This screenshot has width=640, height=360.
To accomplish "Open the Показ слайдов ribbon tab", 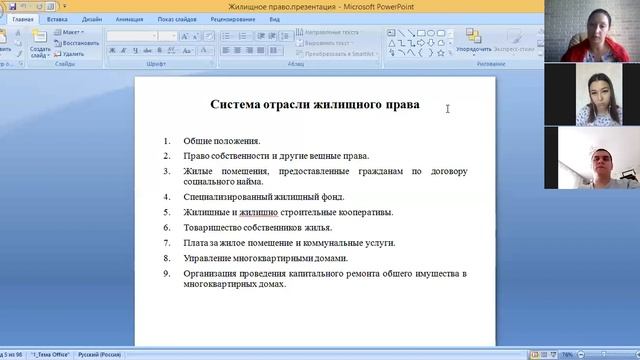I will coord(177,19).
